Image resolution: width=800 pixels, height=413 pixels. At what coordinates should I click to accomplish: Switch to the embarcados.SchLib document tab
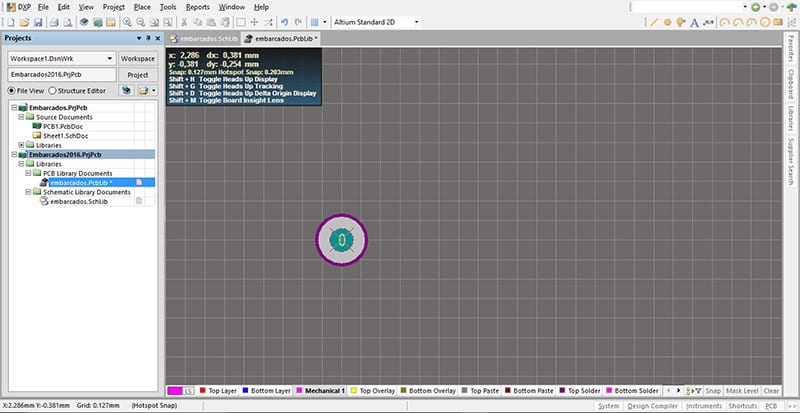(x=206, y=38)
